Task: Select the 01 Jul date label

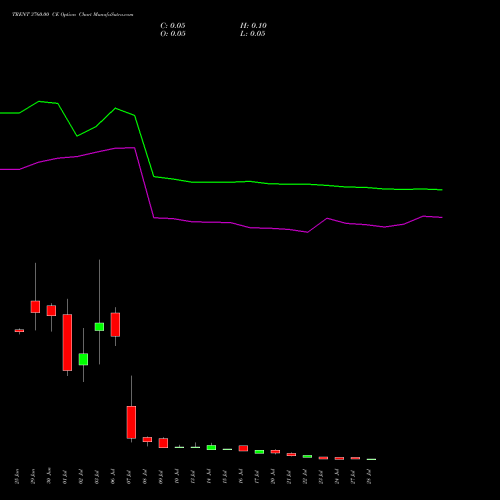Action: 65,477
